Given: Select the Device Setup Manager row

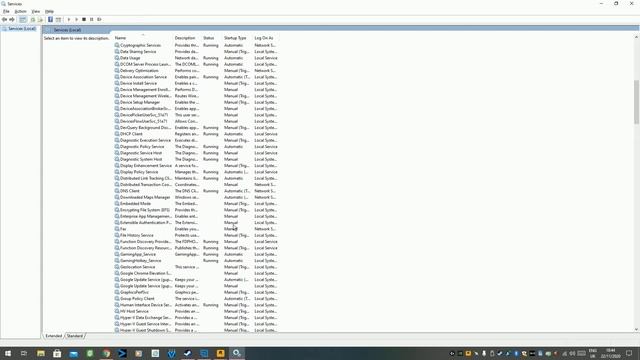Looking at the screenshot, I should [x=196, y=102].
